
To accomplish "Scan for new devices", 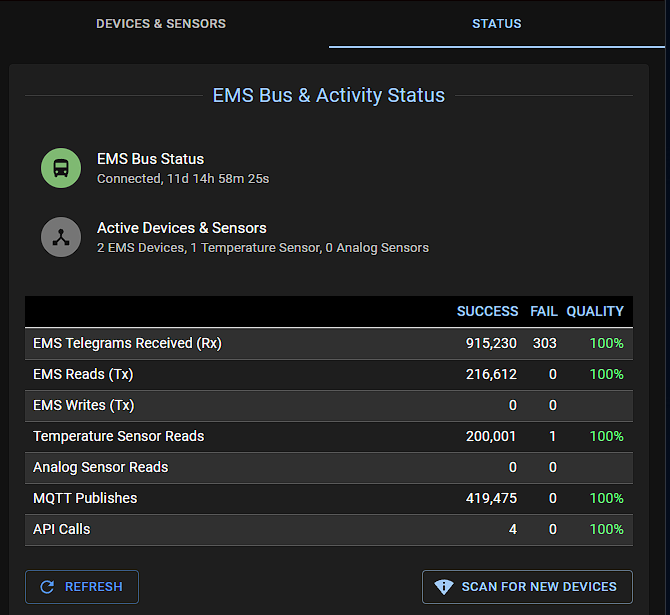I will coord(527,587).
